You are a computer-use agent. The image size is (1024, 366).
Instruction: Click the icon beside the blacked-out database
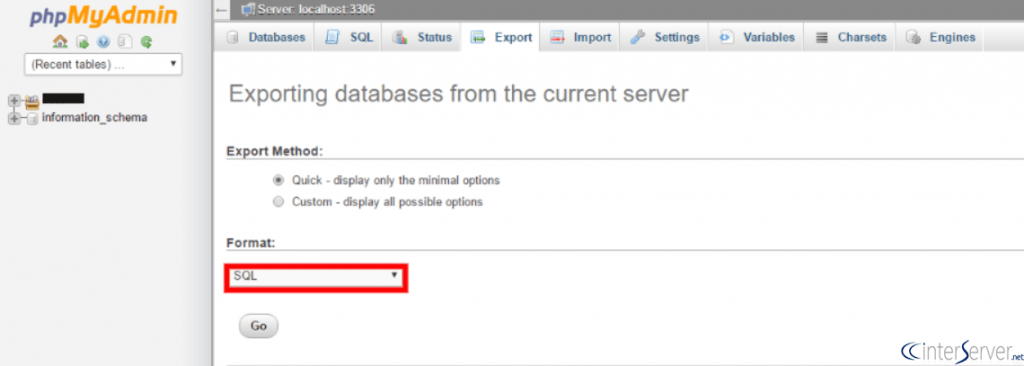pos(32,101)
